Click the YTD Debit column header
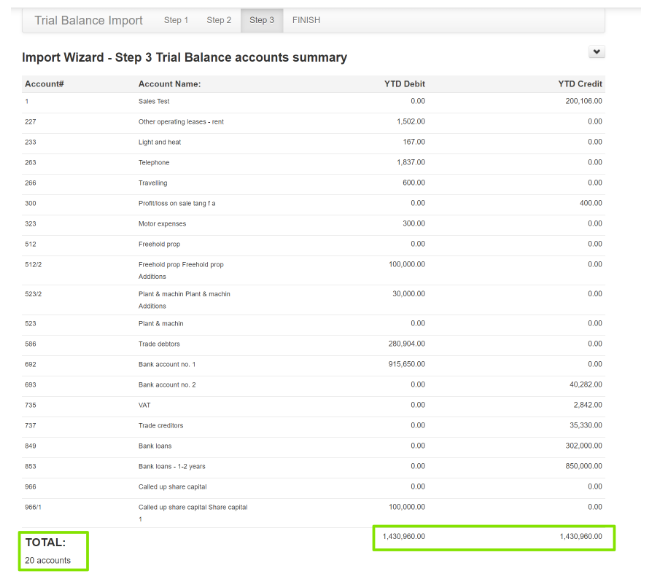 (404, 84)
